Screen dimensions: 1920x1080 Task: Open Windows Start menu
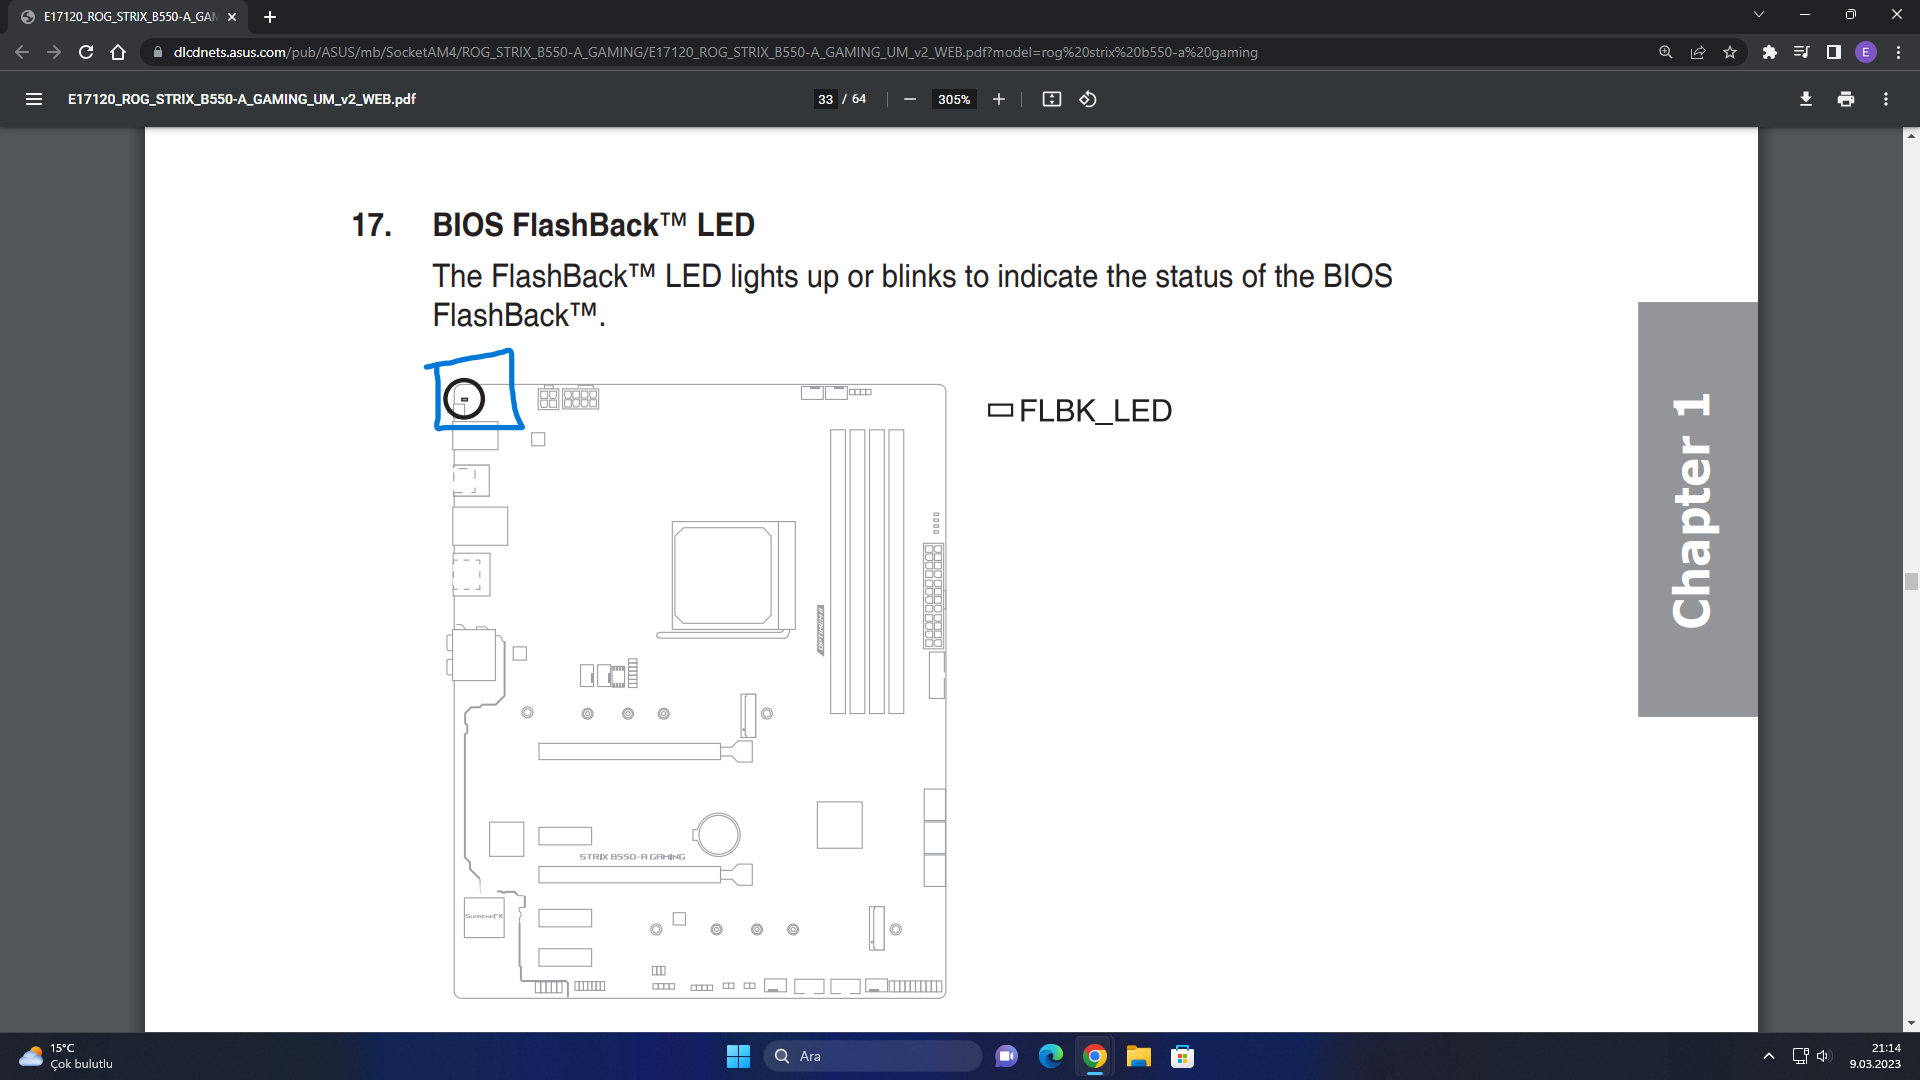click(x=738, y=1056)
